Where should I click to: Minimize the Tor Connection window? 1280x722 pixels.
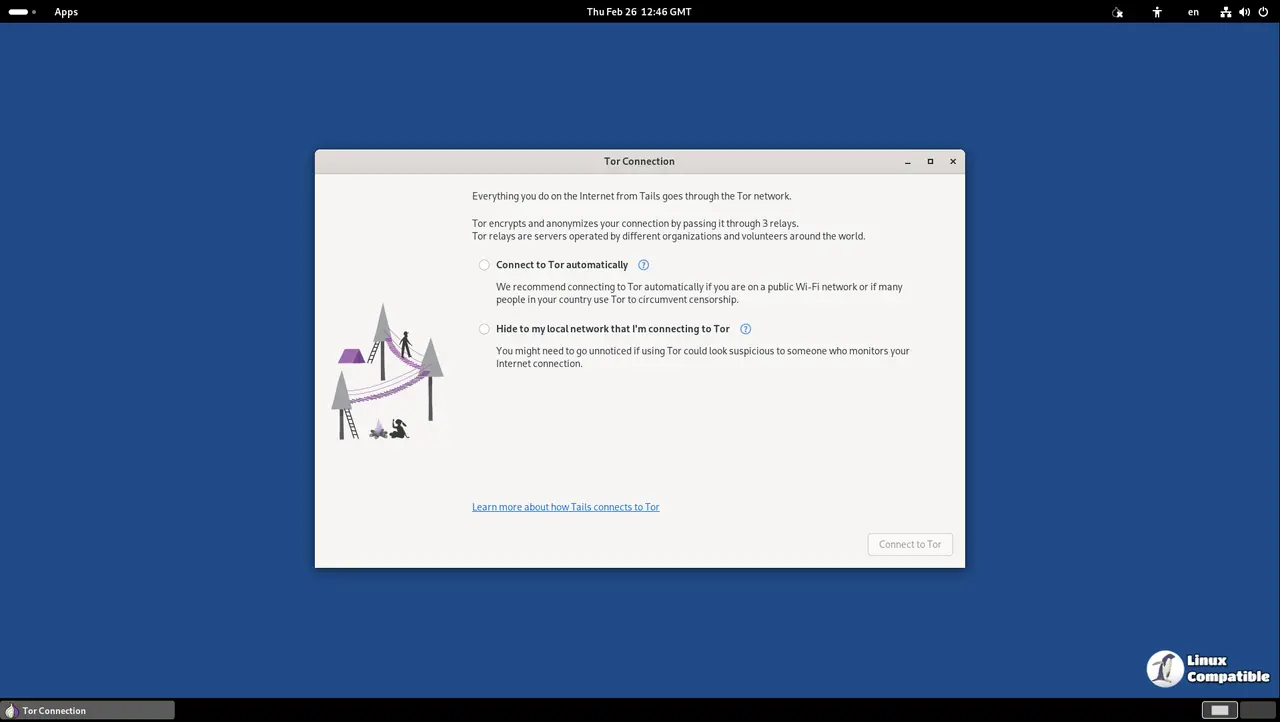point(908,161)
